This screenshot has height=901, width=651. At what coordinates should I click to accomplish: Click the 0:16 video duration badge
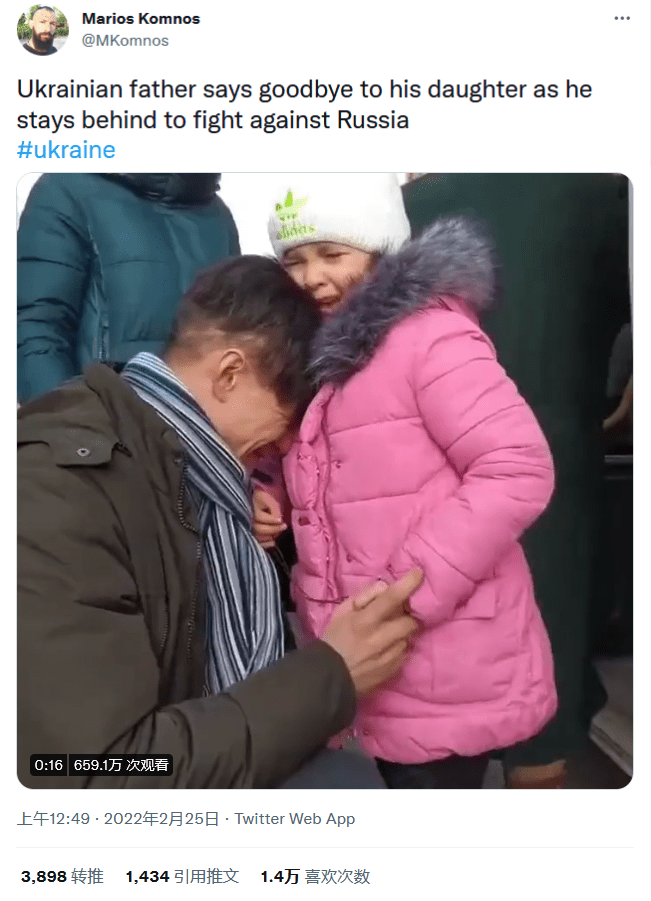tap(48, 765)
